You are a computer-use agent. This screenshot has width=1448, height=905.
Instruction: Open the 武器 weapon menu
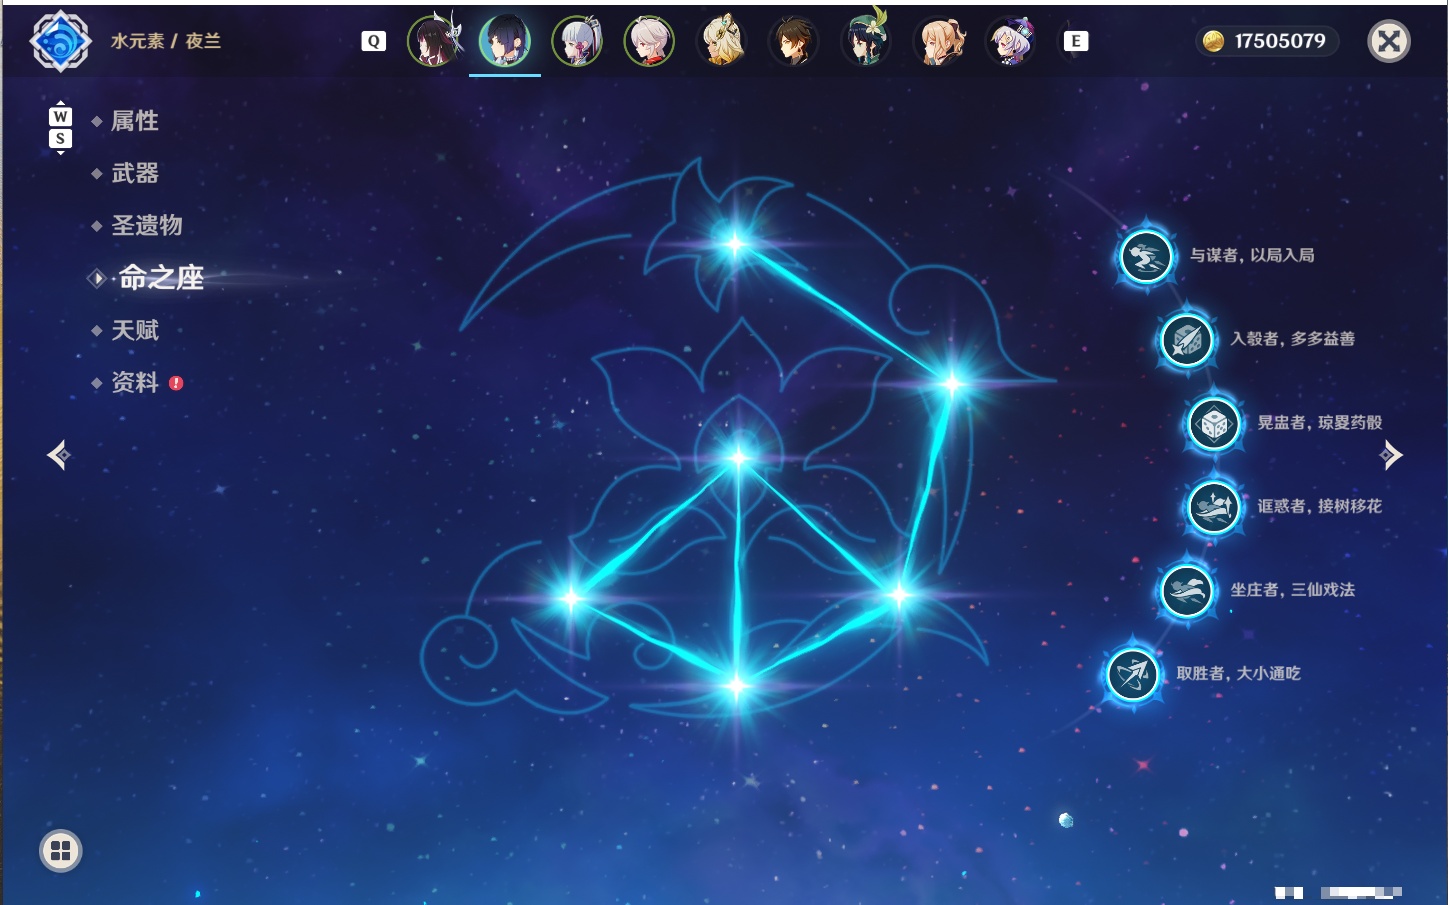(x=135, y=173)
